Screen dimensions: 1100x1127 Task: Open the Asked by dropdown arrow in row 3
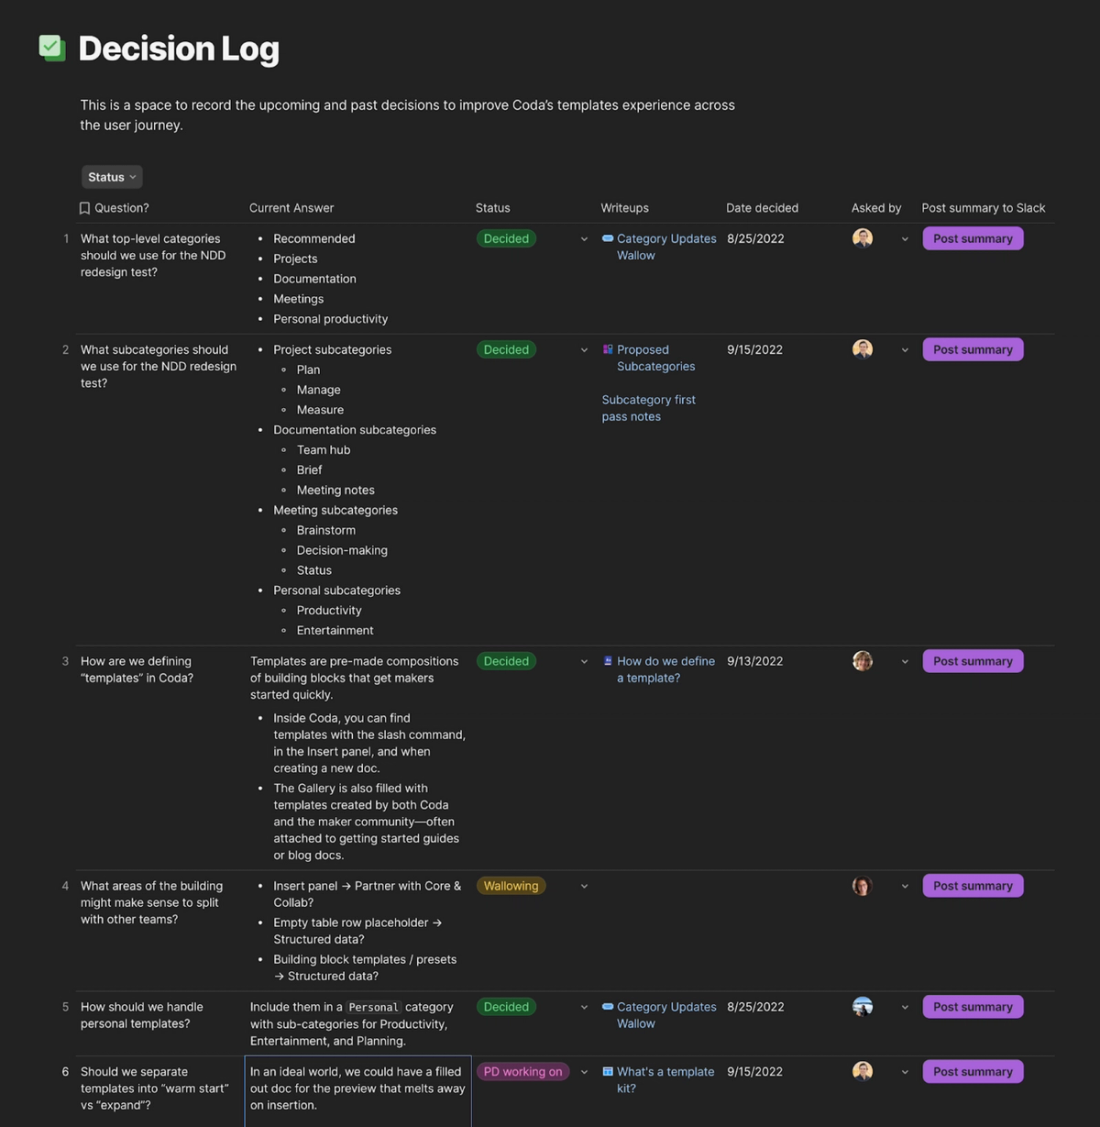tap(904, 662)
